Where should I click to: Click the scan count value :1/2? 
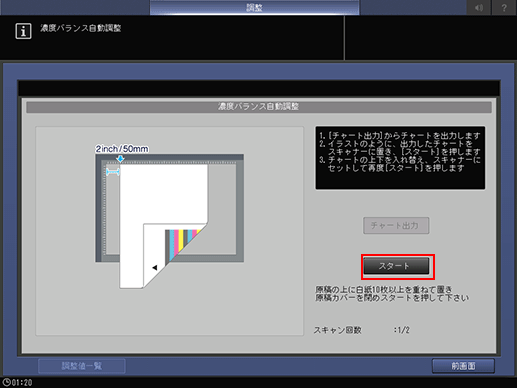coord(402,330)
